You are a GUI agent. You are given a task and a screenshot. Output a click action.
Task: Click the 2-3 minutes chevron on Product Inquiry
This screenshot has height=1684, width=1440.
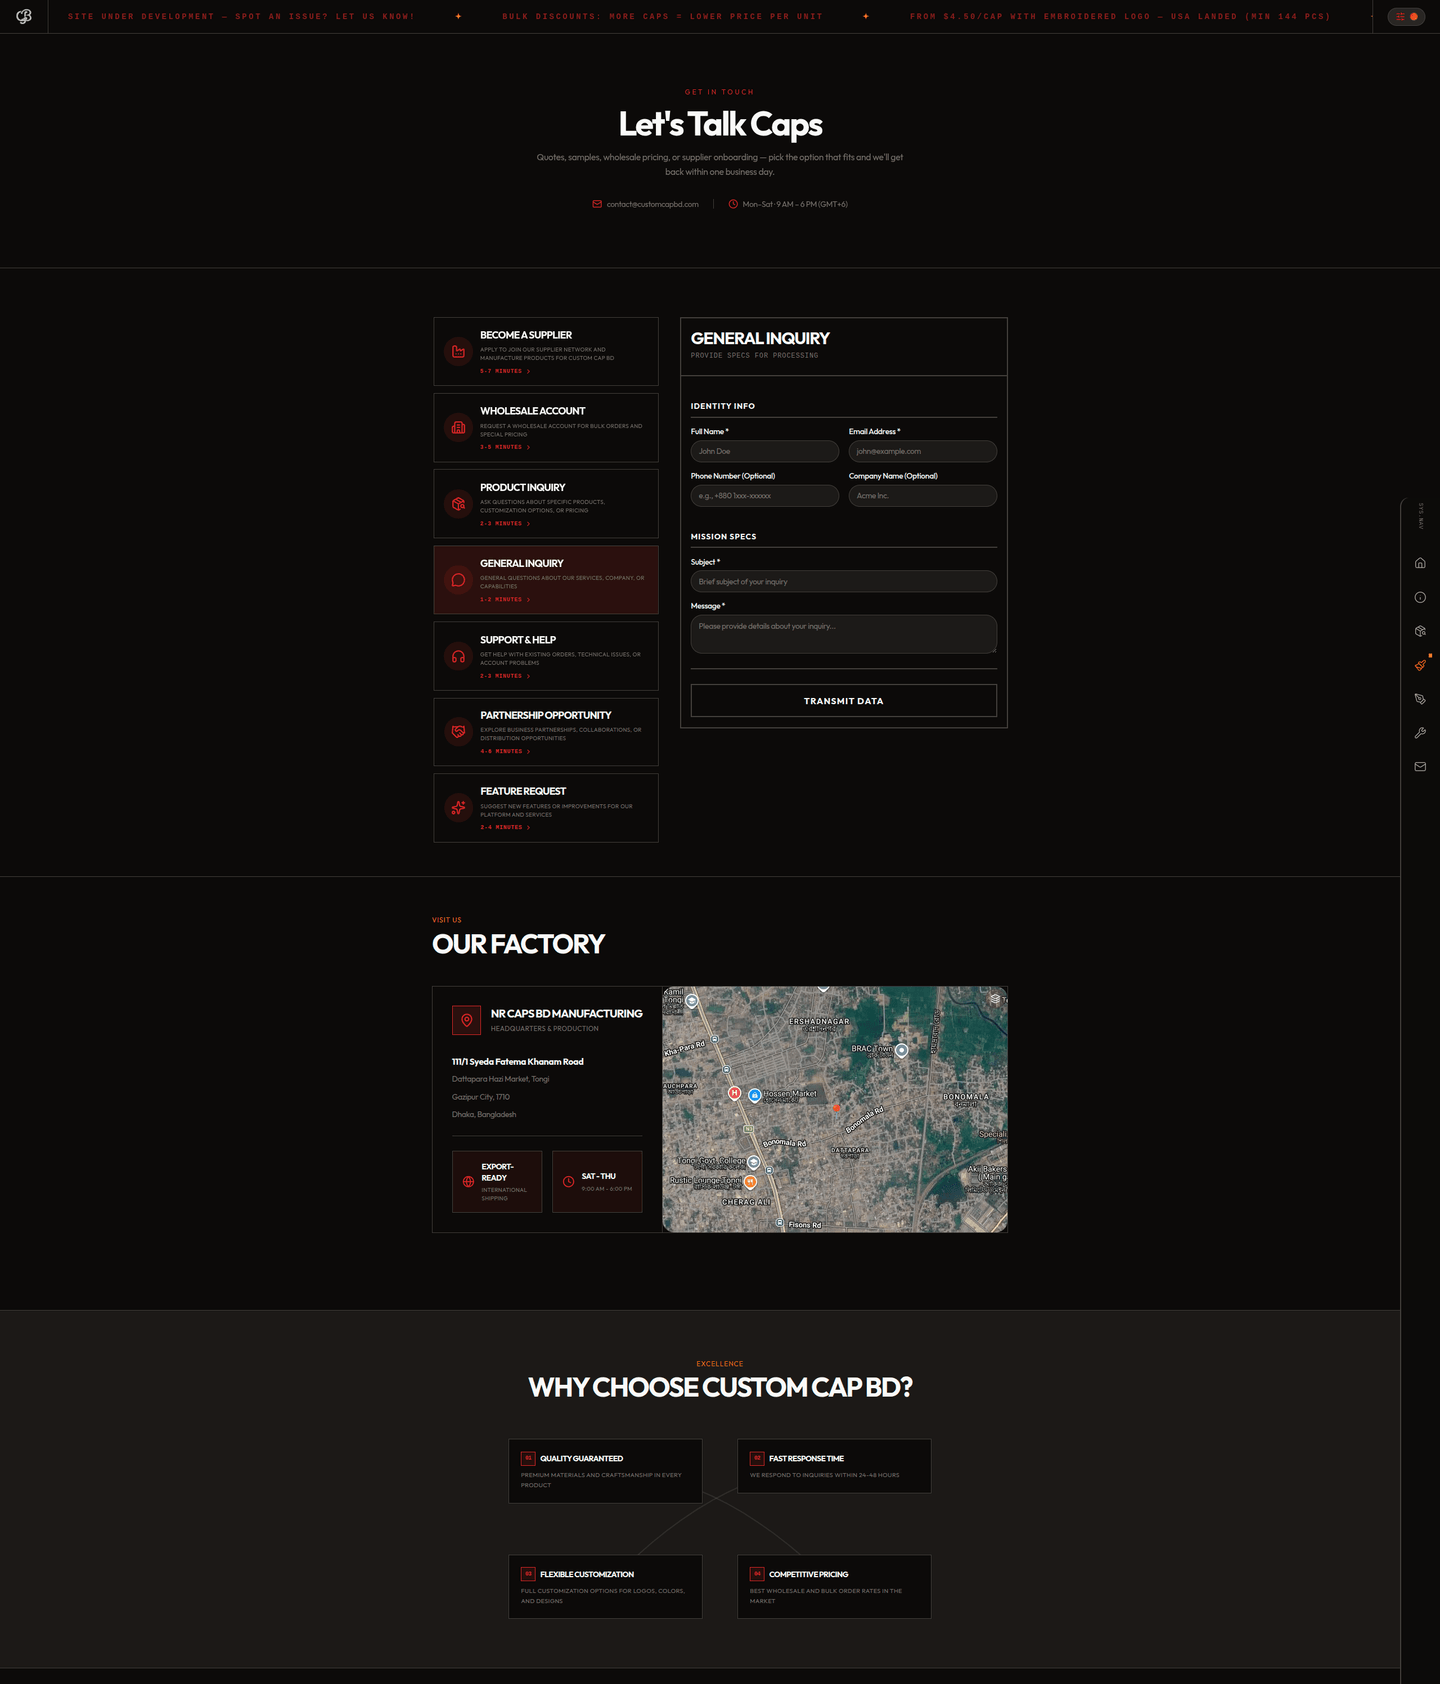click(x=528, y=523)
